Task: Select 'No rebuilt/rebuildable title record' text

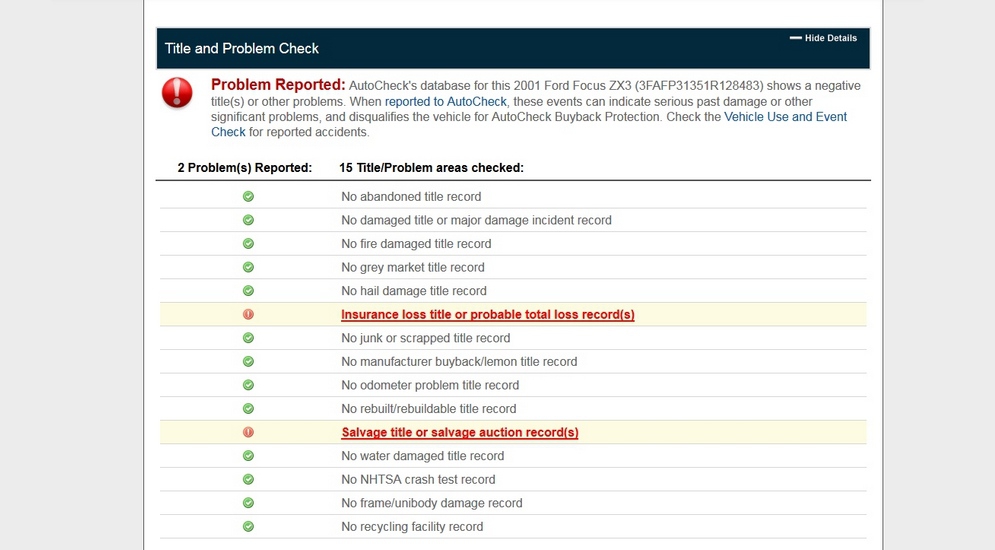Action: (x=429, y=409)
